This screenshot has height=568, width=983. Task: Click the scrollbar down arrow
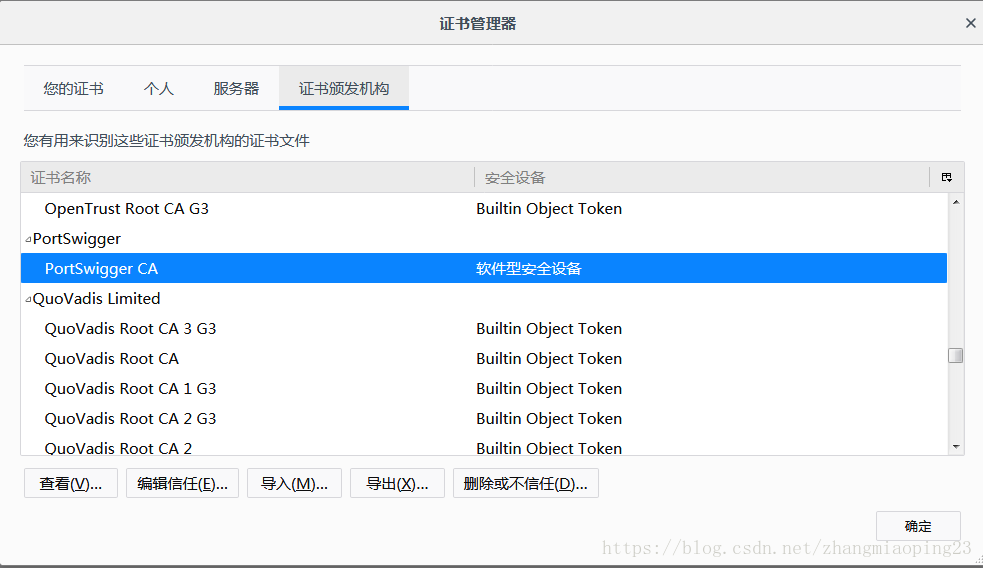tap(955, 446)
